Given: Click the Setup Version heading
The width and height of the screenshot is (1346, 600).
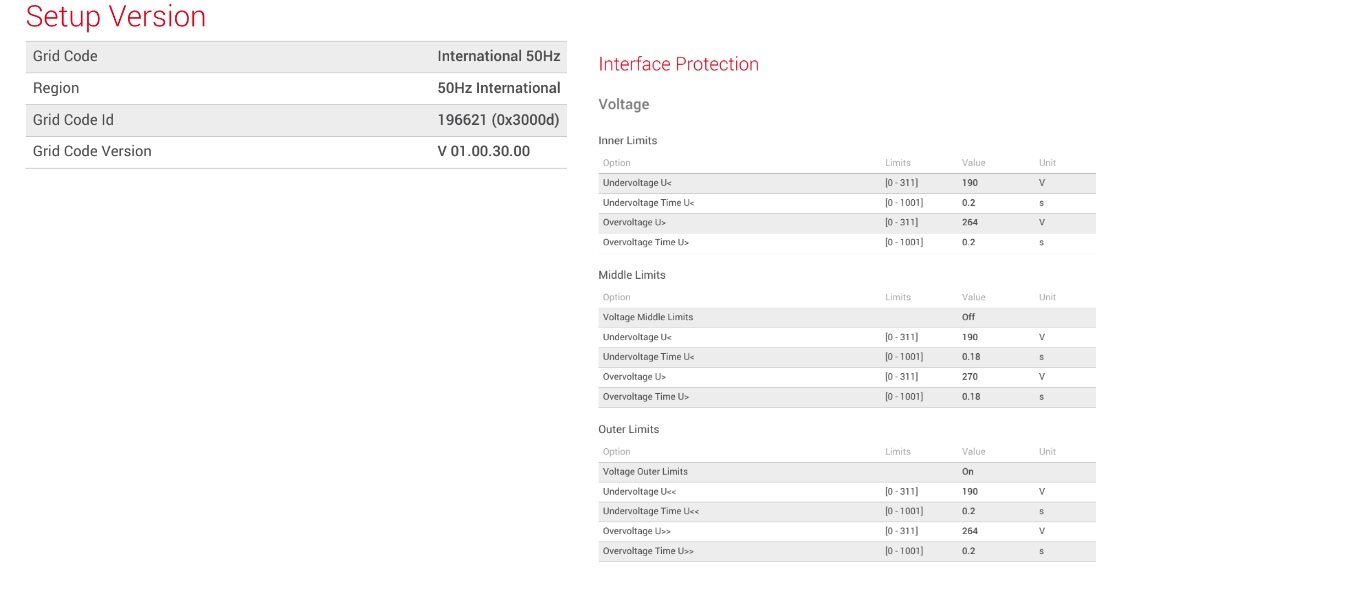Looking at the screenshot, I should click(x=116, y=17).
